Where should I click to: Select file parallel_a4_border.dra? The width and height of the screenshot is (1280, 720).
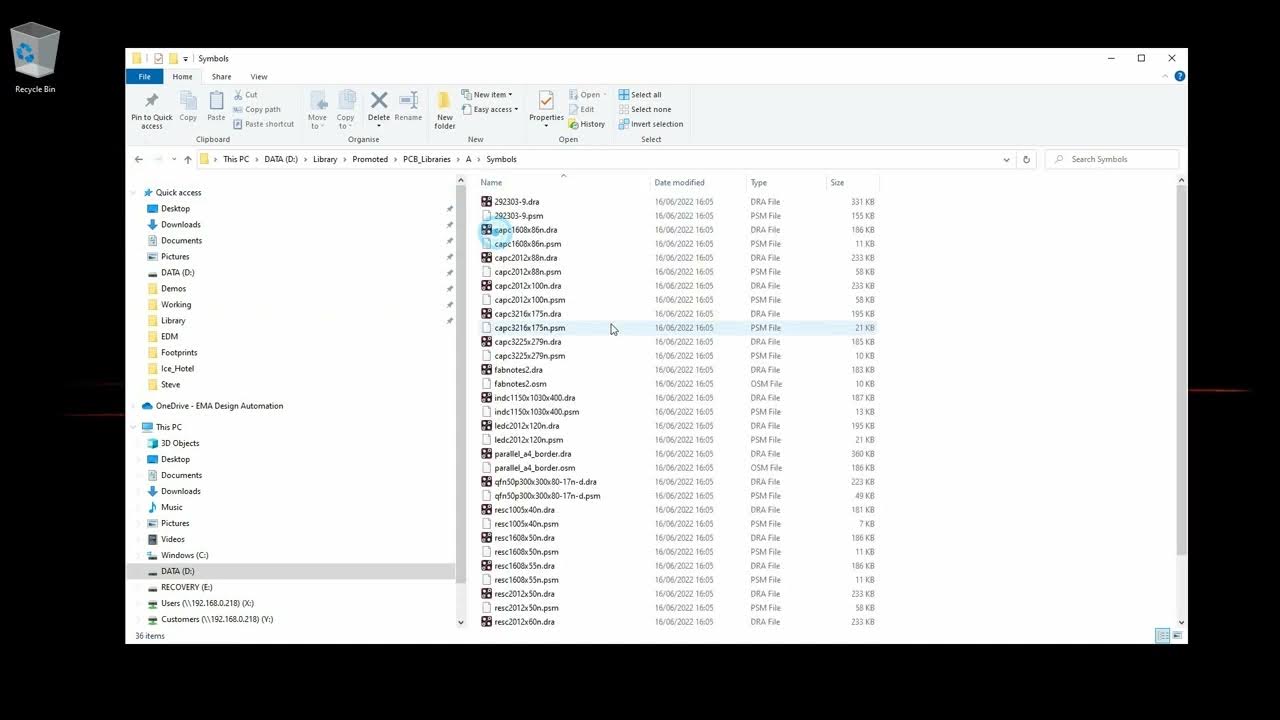pos(532,454)
